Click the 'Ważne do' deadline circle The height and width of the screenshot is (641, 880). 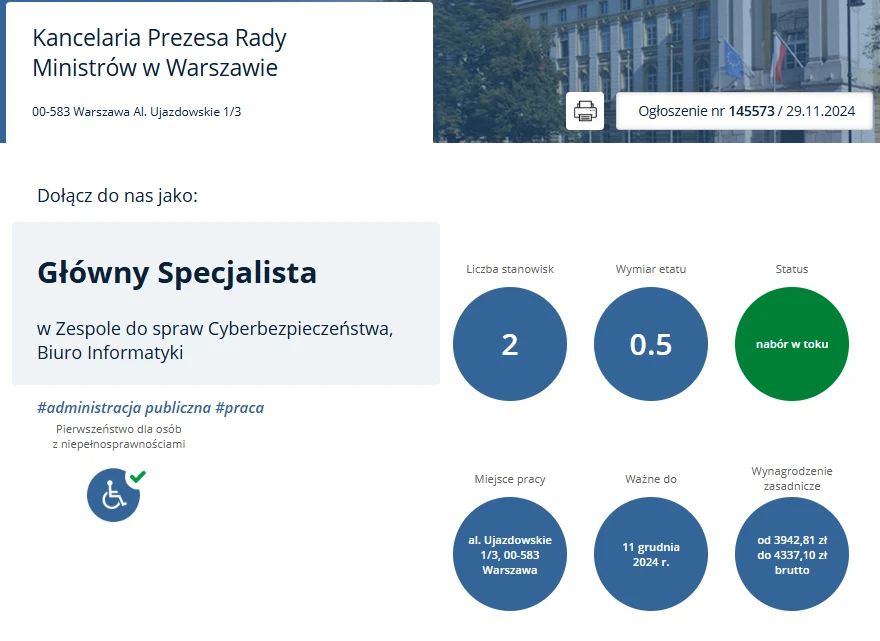pos(651,554)
